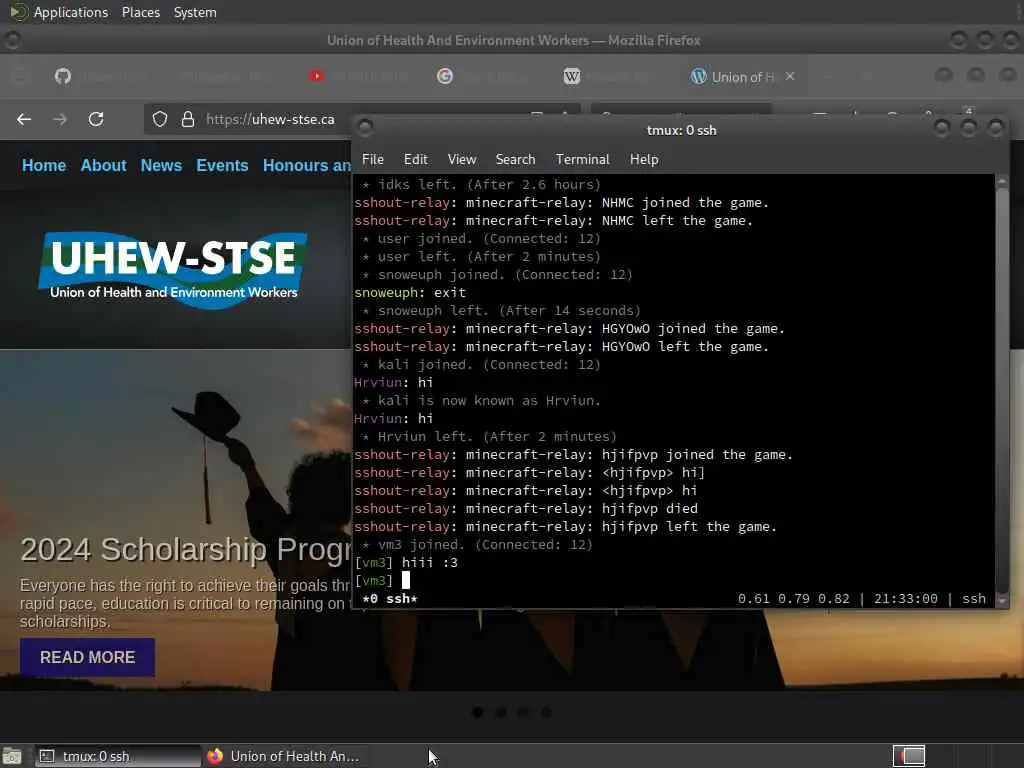Click the shield tracking protection icon
The width and height of the screenshot is (1024, 768).
pos(160,120)
